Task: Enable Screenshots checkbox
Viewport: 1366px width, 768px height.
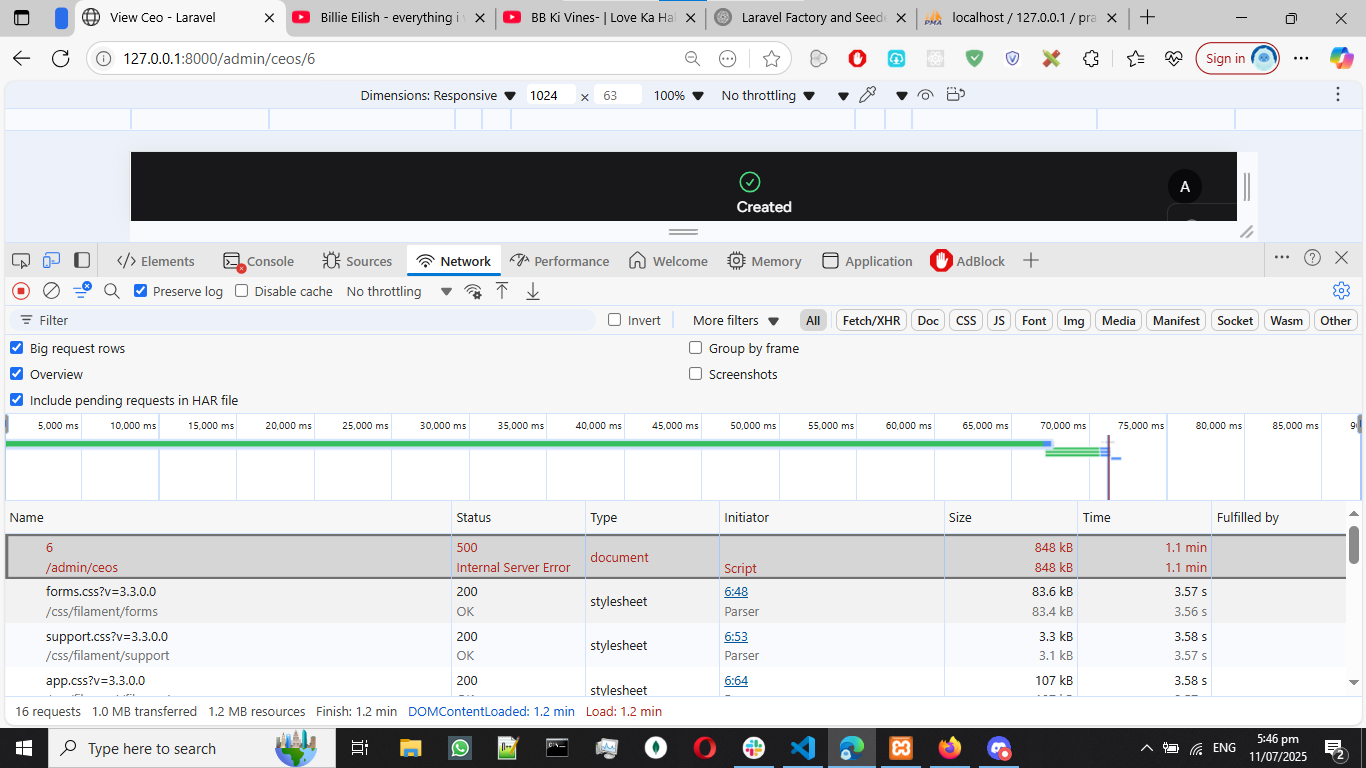Action: [695, 374]
